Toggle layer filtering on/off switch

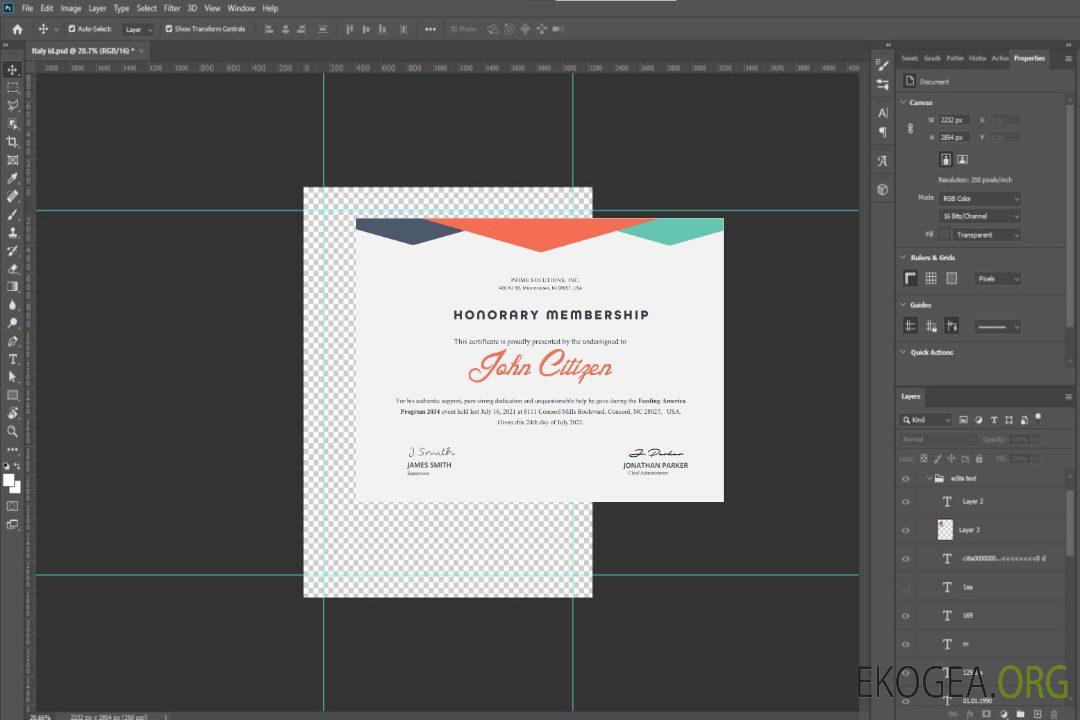point(1038,418)
